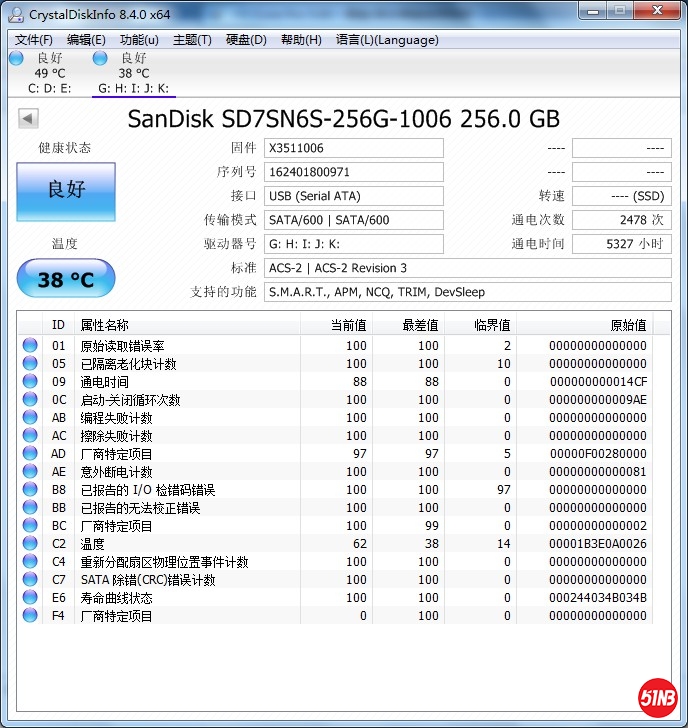Image resolution: width=688 pixels, height=728 pixels.
Task: Click the 38 °C temperature button
Action: tap(66, 279)
